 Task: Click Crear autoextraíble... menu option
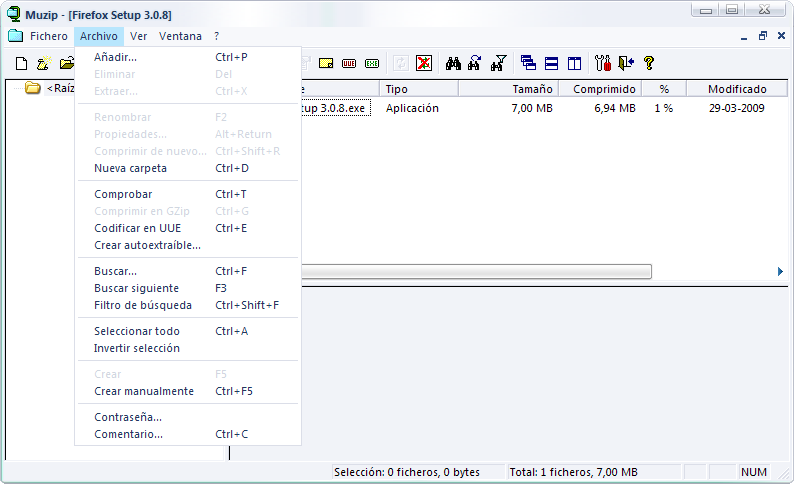coord(147,245)
